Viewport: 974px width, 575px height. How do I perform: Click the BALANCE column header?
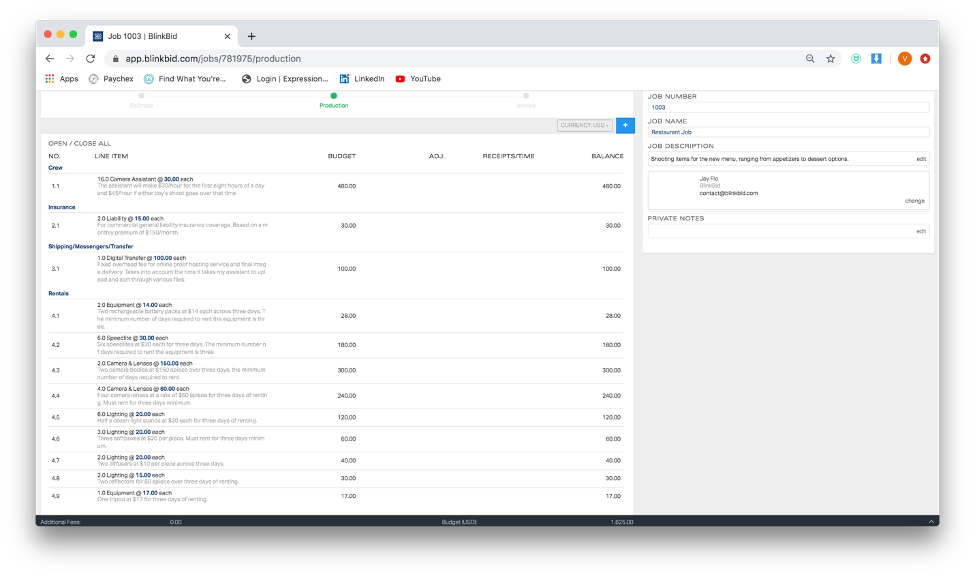pyautogui.click(x=608, y=156)
